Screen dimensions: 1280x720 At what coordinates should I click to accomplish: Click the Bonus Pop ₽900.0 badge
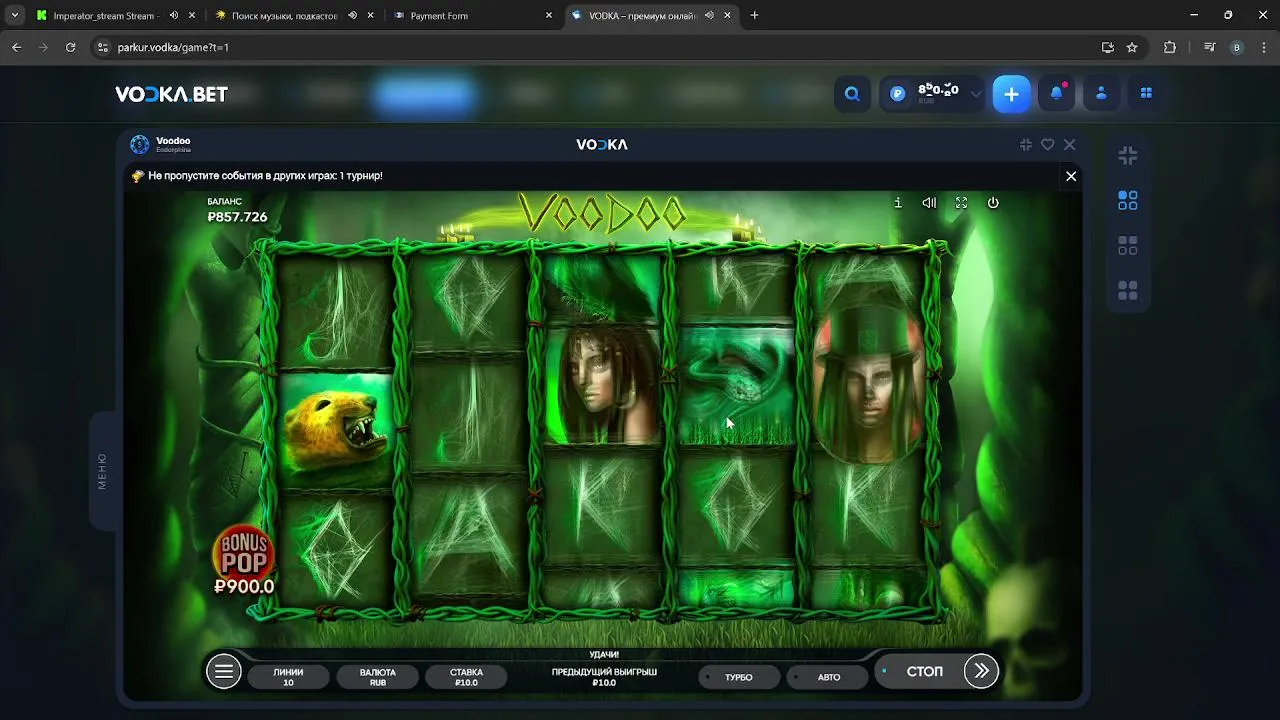pyautogui.click(x=244, y=560)
